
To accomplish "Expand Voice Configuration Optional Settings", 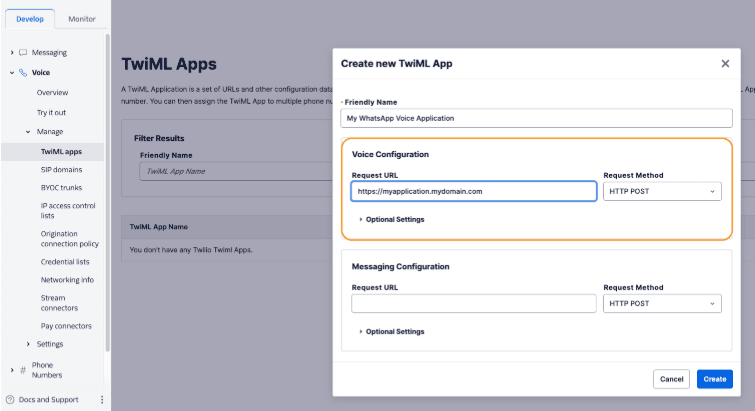I will pos(391,219).
